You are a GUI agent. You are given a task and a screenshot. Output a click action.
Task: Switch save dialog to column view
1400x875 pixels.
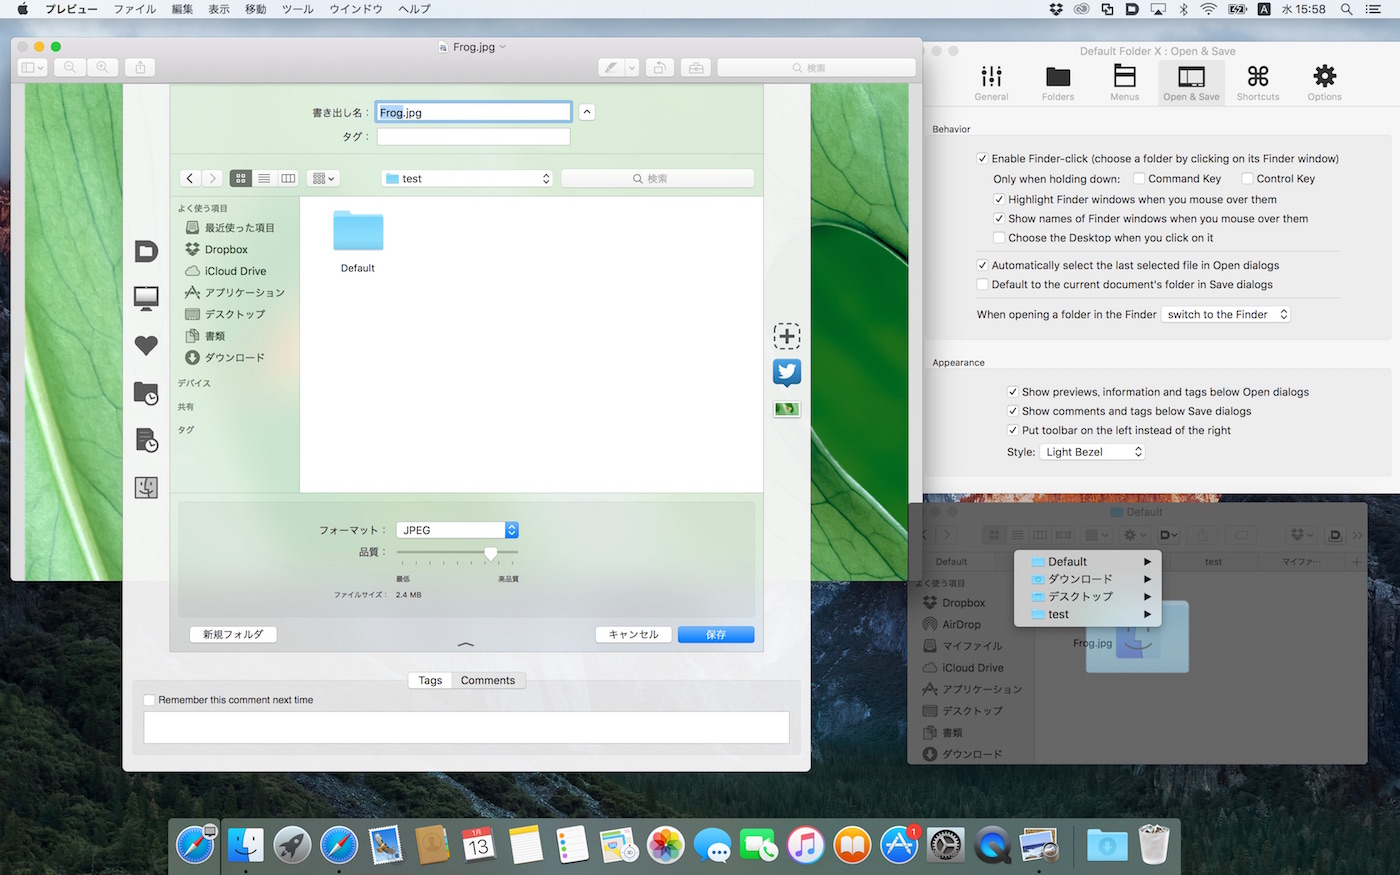click(x=288, y=178)
